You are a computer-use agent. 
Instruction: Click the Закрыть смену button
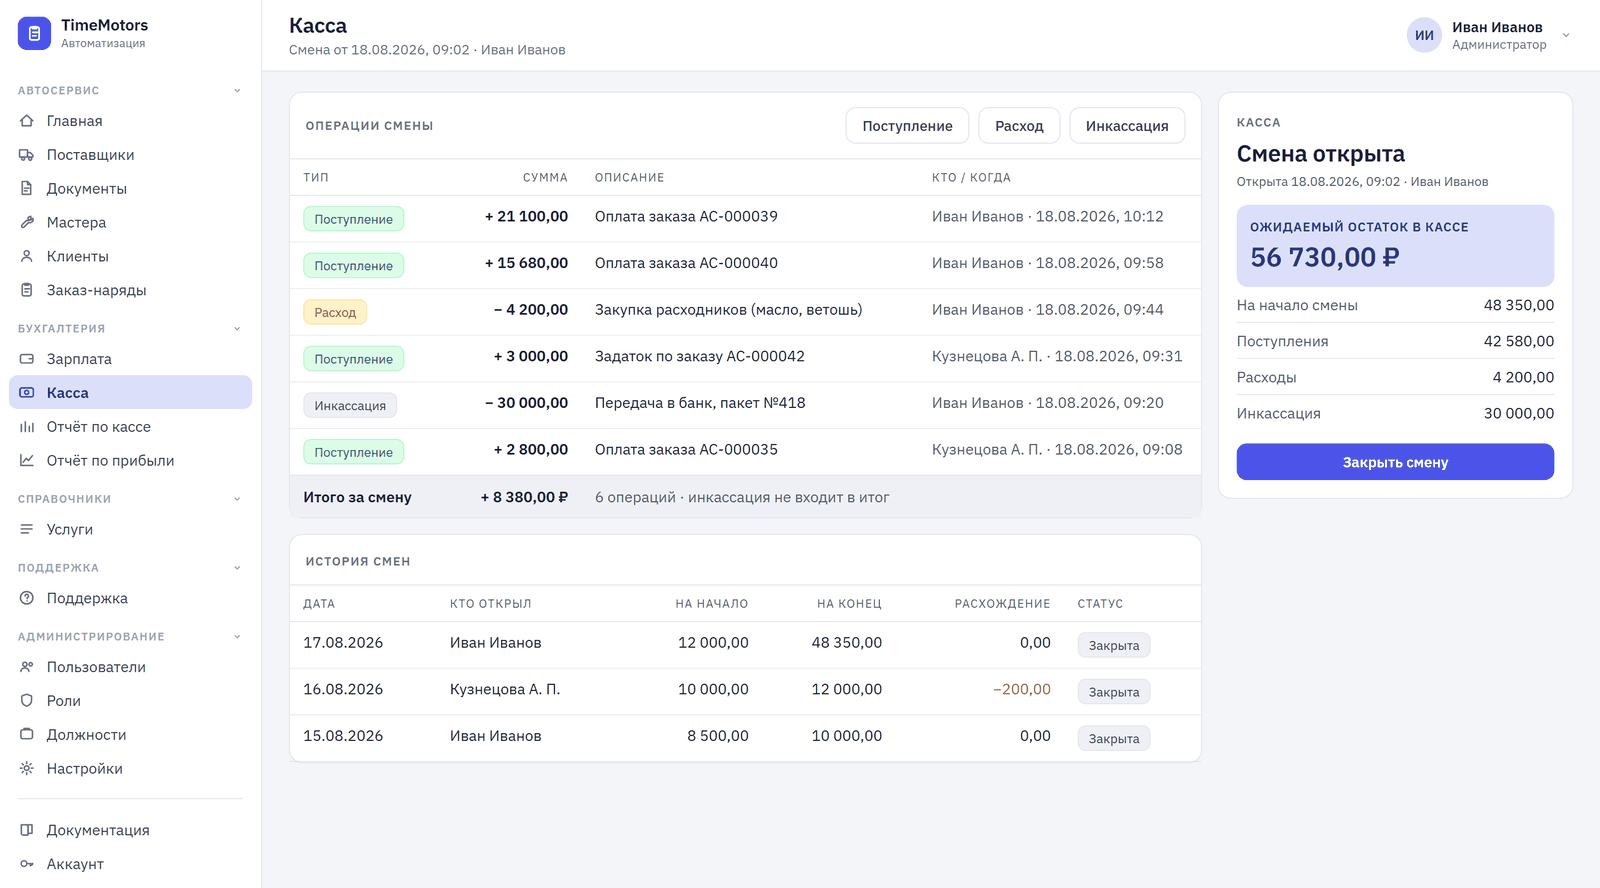[x=1395, y=462]
